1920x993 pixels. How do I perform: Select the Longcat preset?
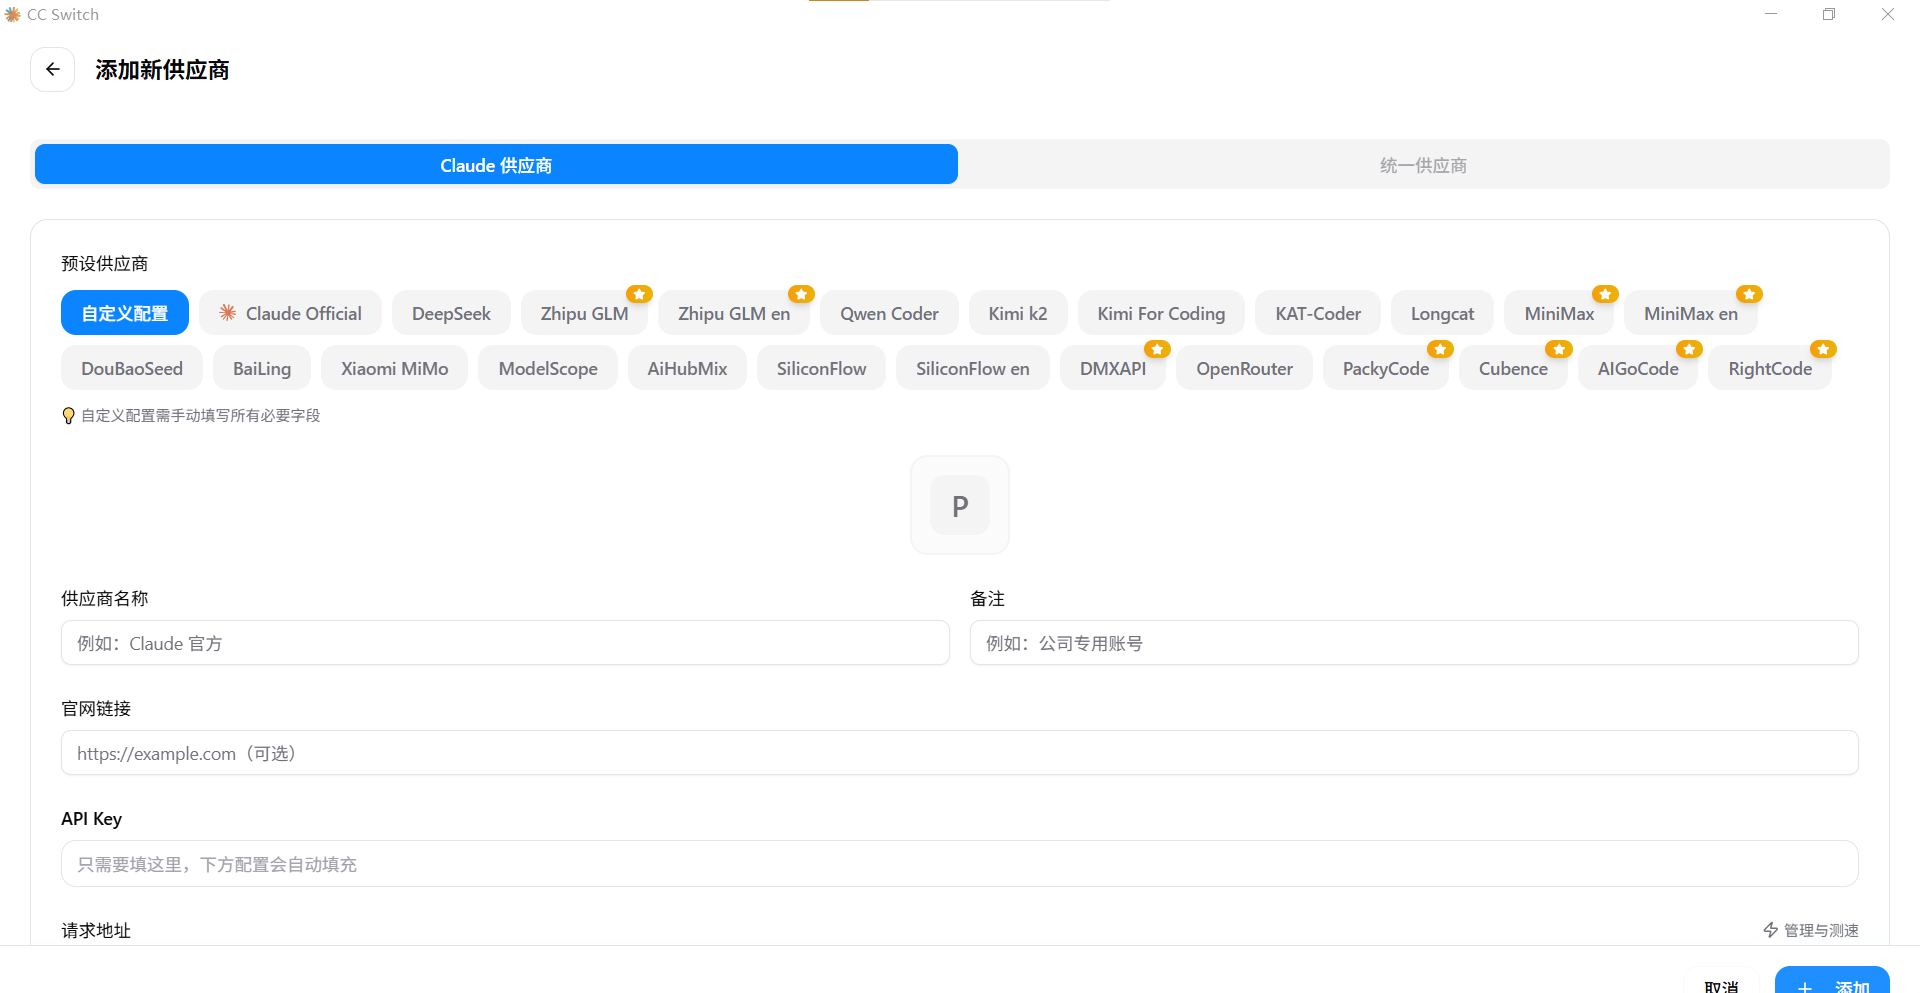coord(1442,313)
